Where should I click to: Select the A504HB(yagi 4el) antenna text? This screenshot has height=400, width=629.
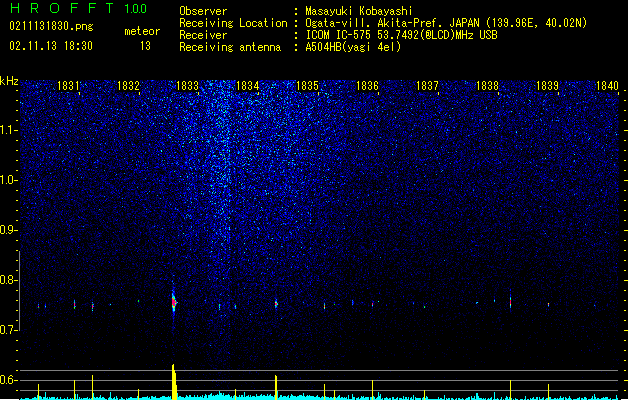[353, 47]
